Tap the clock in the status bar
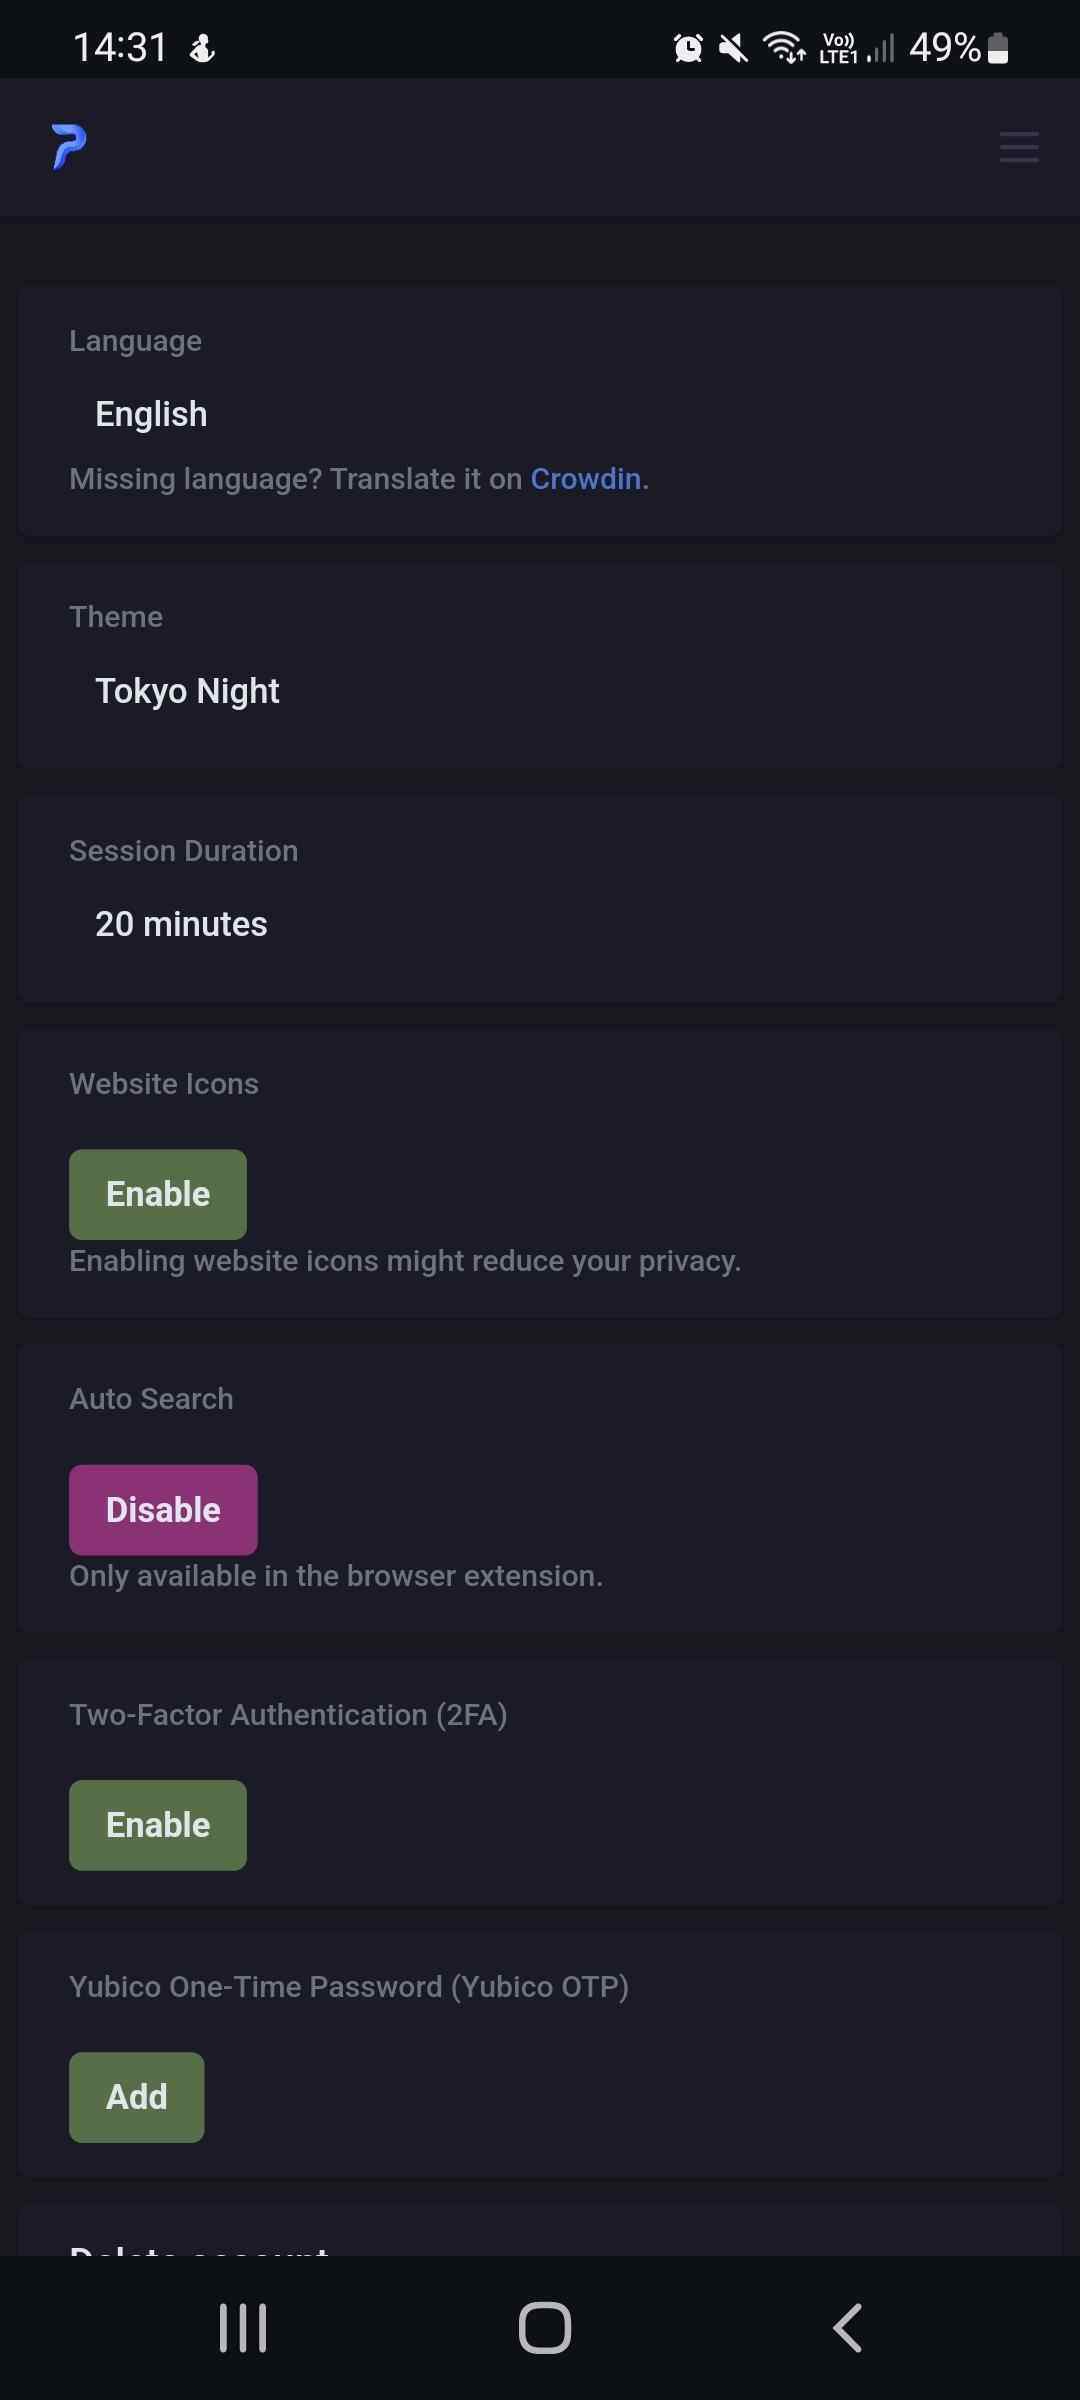Screen dimensions: 1080x2400 coord(120,45)
